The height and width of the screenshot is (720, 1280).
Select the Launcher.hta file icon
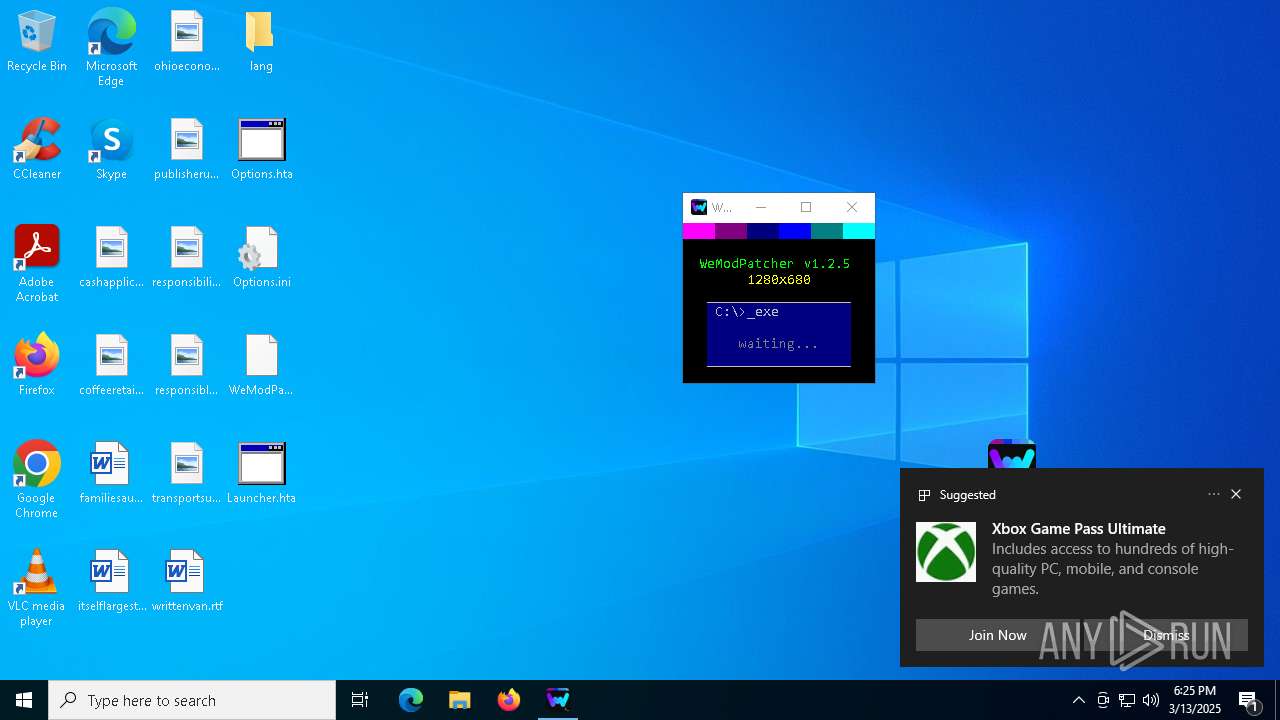click(262, 473)
